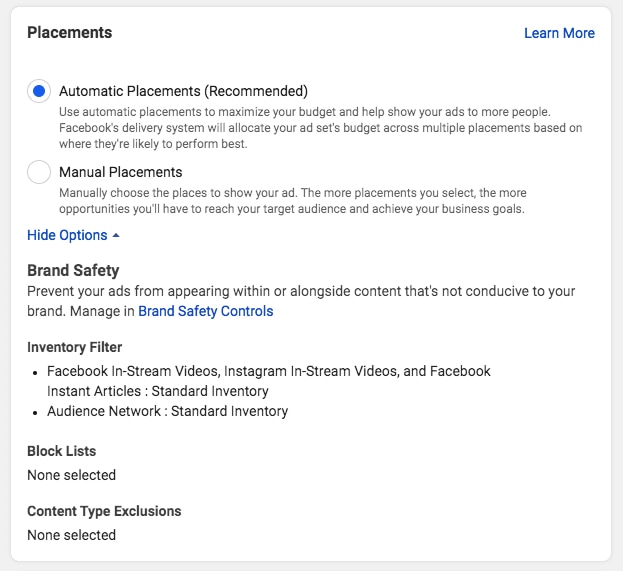This screenshot has height=571, width=623.
Task: Click the Brand Safety description text
Action: (x=300, y=291)
